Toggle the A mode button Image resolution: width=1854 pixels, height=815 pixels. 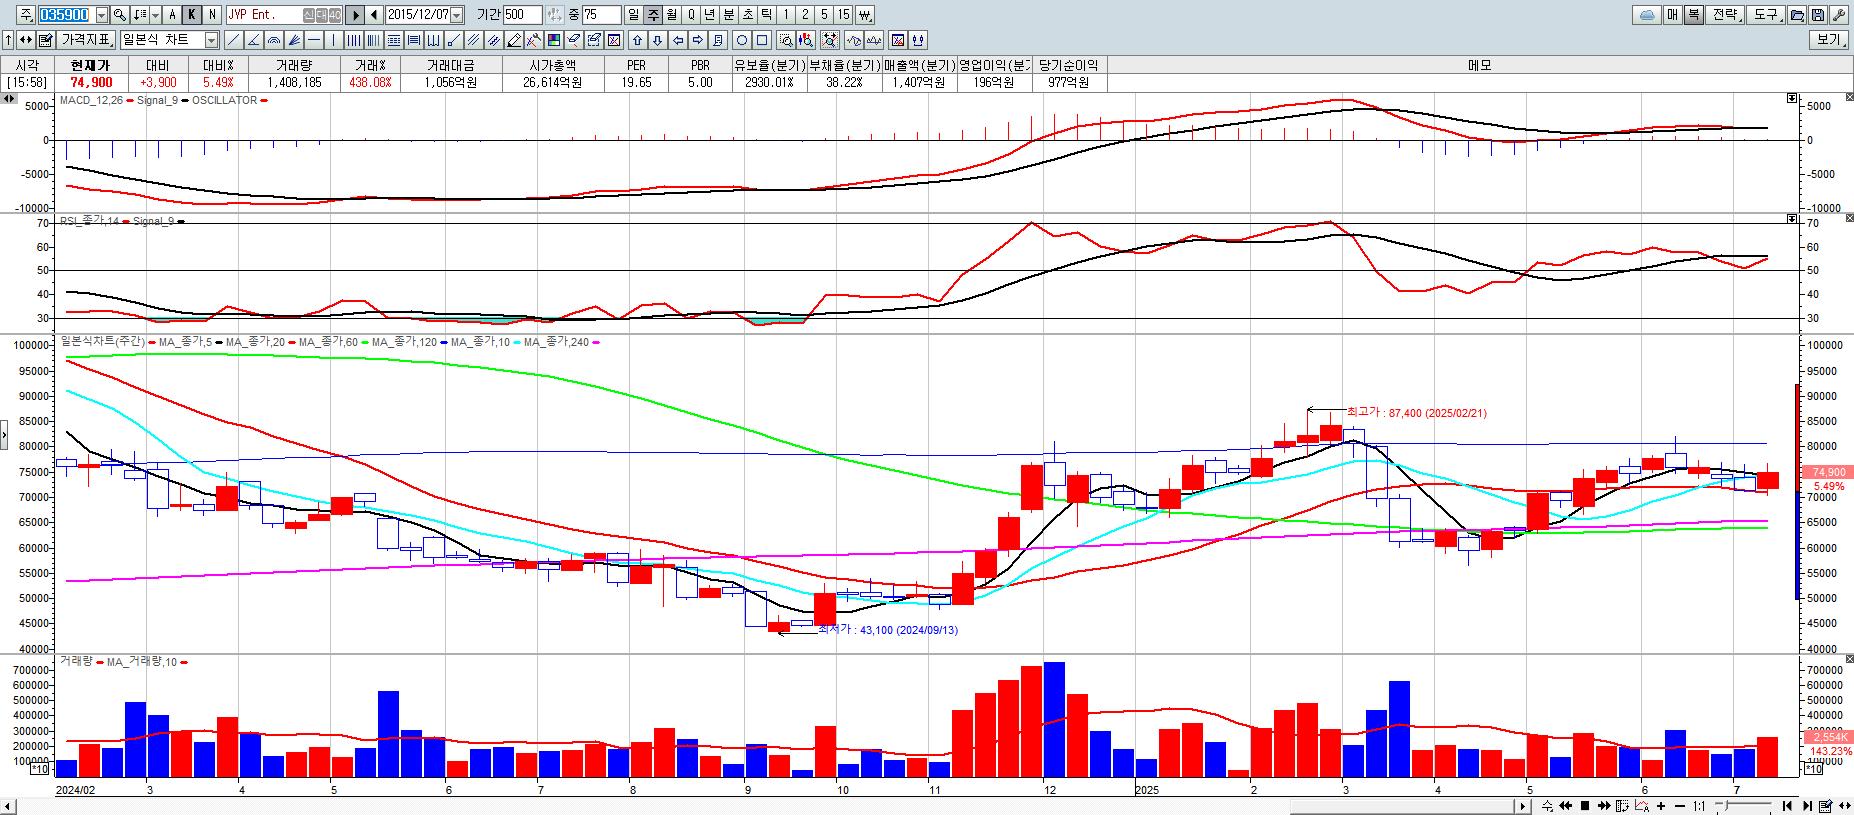(172, 15)
